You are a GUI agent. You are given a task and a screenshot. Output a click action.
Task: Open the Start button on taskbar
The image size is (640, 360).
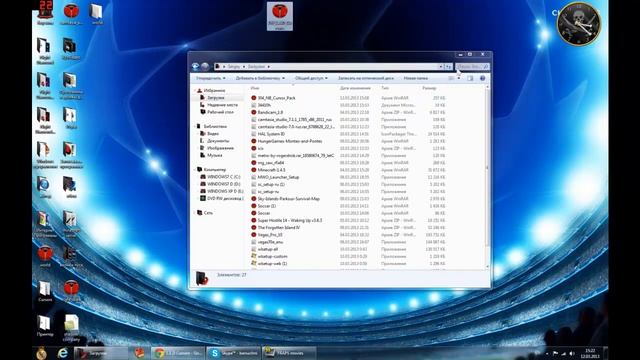click(42, 353)
